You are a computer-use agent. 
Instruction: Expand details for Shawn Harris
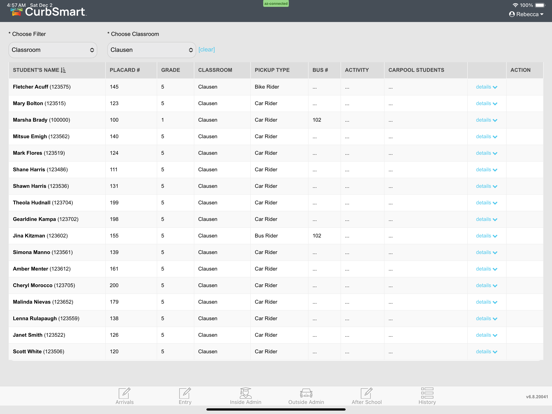[486, 186]
